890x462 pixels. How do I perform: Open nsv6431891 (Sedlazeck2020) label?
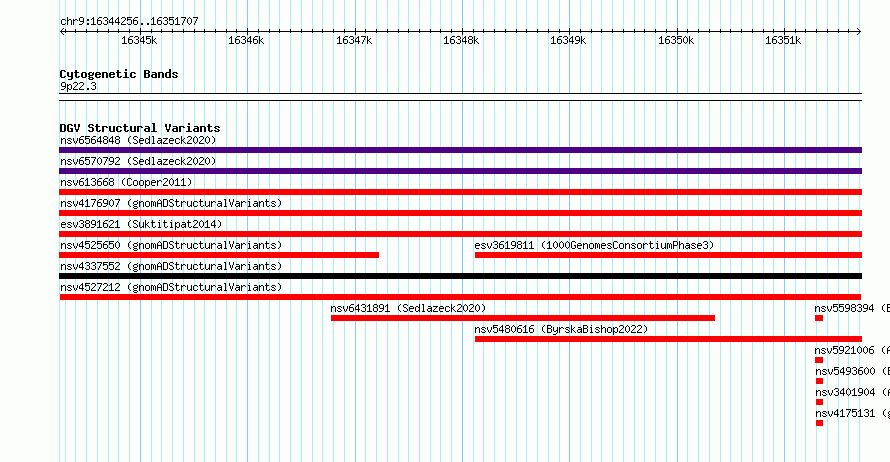408,308
